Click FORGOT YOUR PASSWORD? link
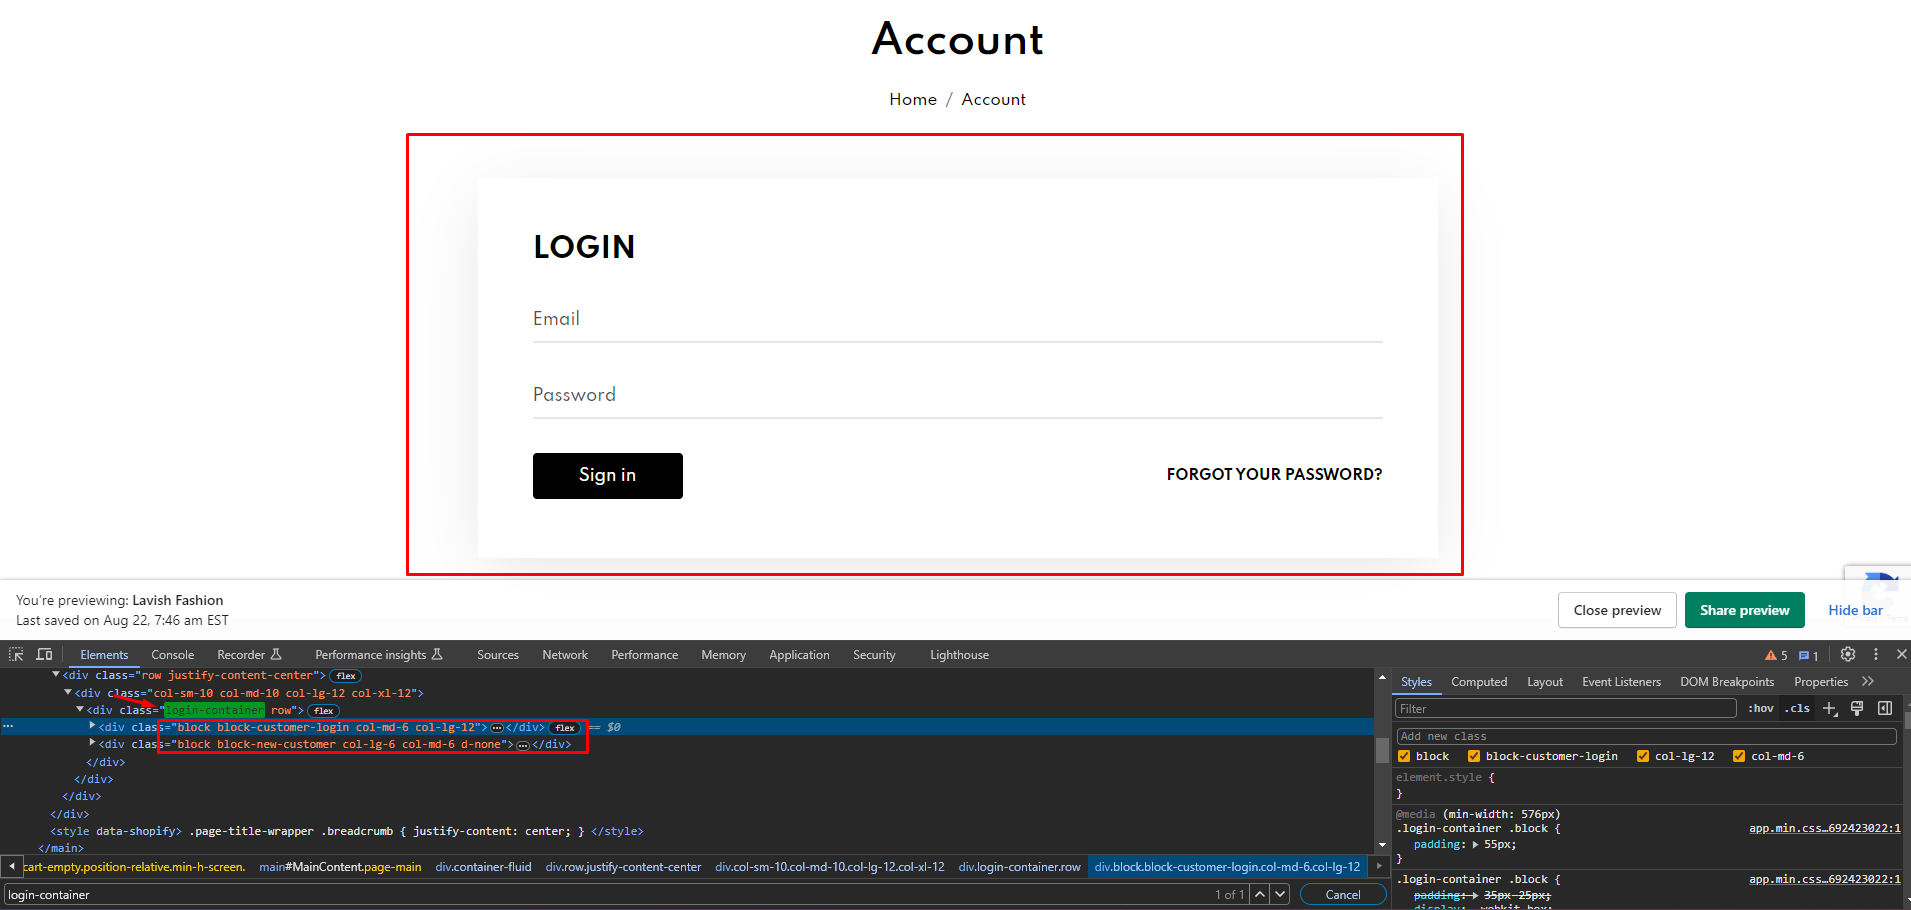The image size is (1911, 910). (x=1274, y=474)
